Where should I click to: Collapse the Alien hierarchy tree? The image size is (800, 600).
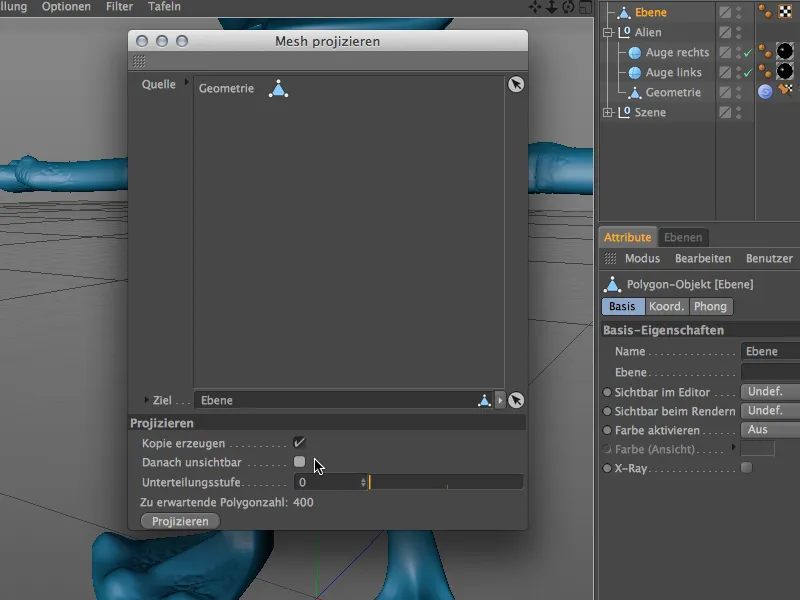[x=608, y=32]
